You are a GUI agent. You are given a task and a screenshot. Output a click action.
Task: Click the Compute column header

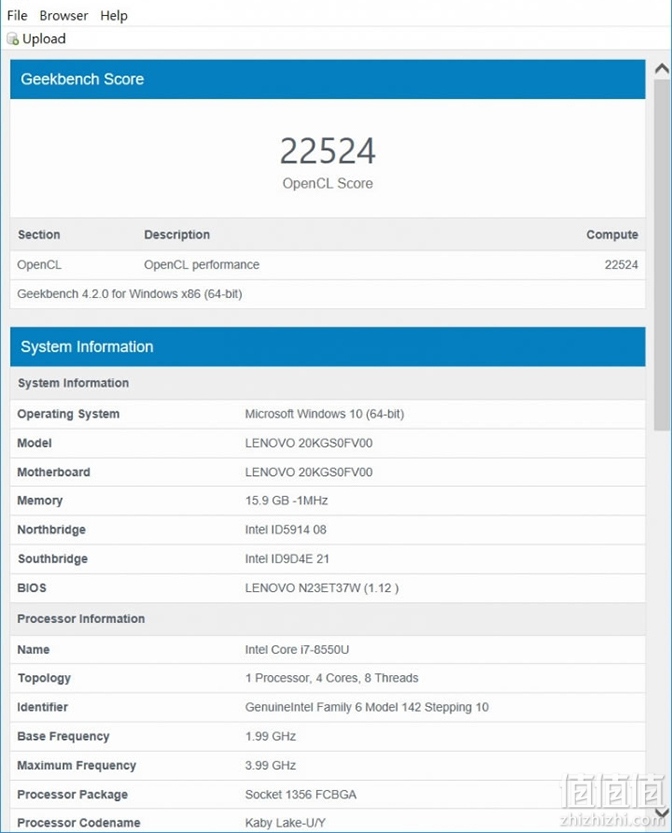[x=612, y=234]
